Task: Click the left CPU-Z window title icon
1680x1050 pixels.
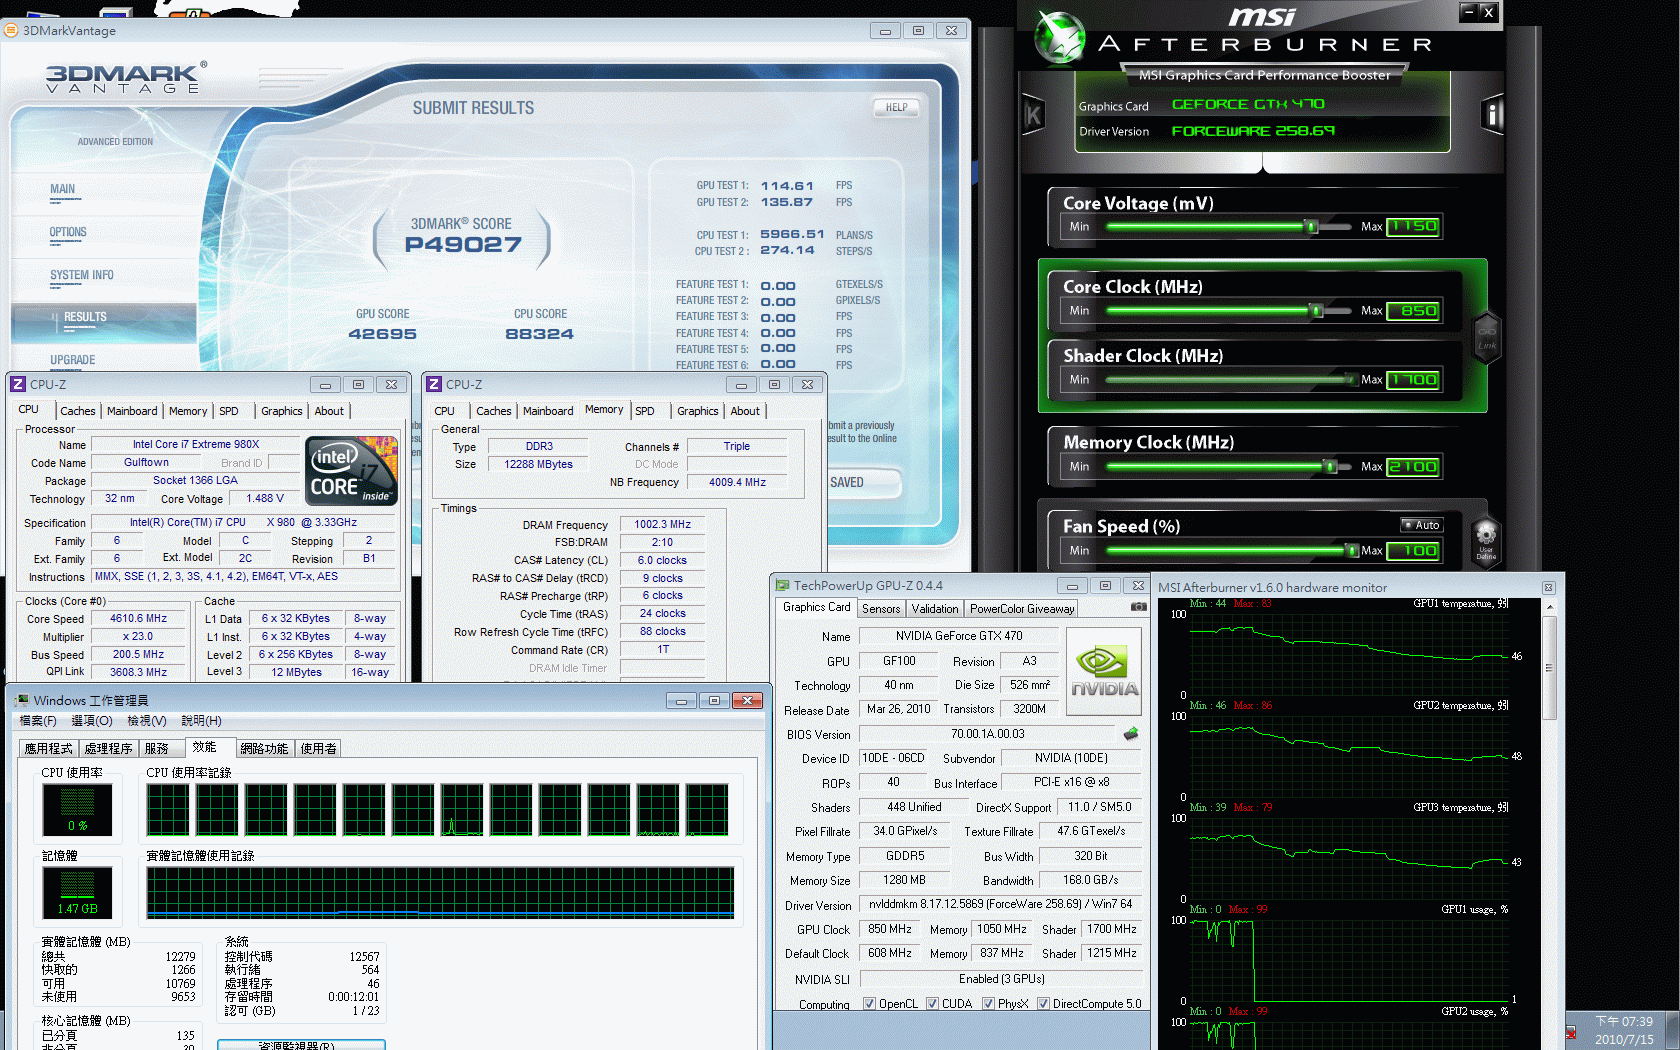Action: 17,384
